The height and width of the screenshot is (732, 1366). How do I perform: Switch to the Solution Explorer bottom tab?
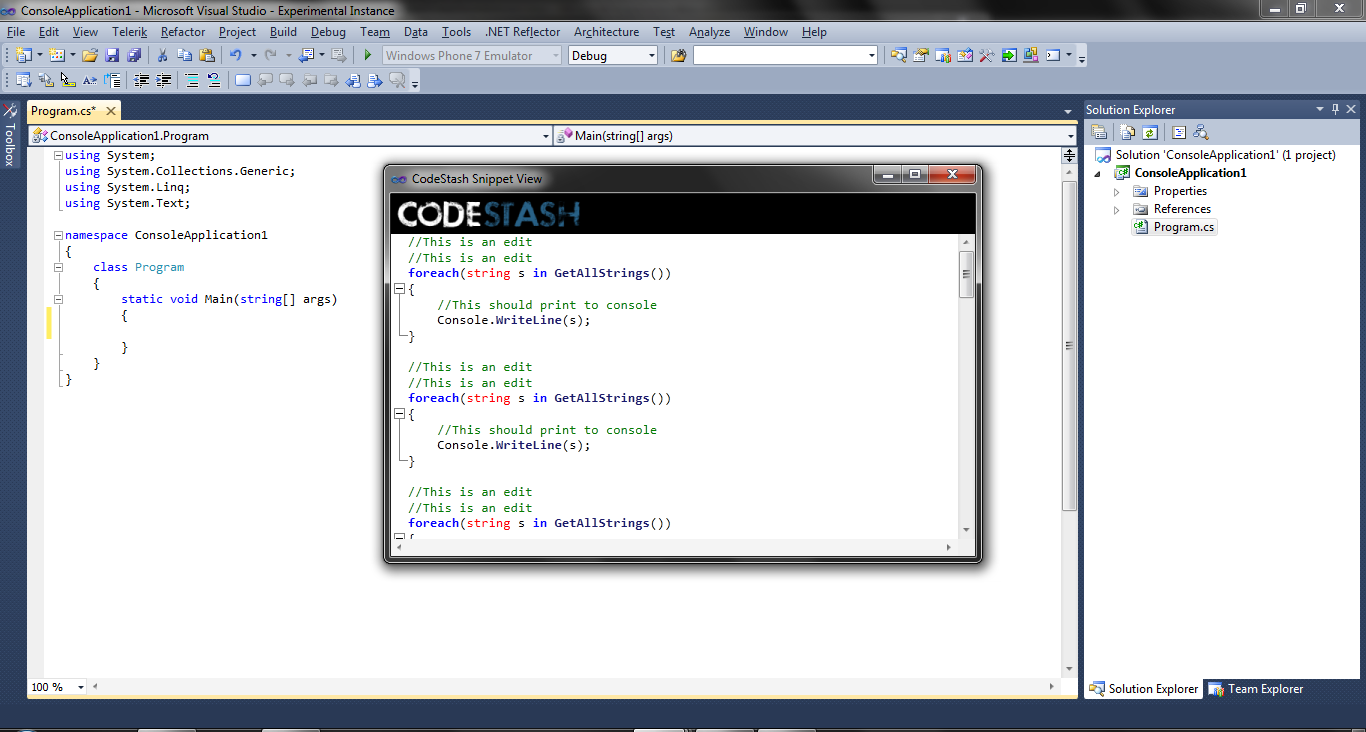click(x=1143, y=689)
